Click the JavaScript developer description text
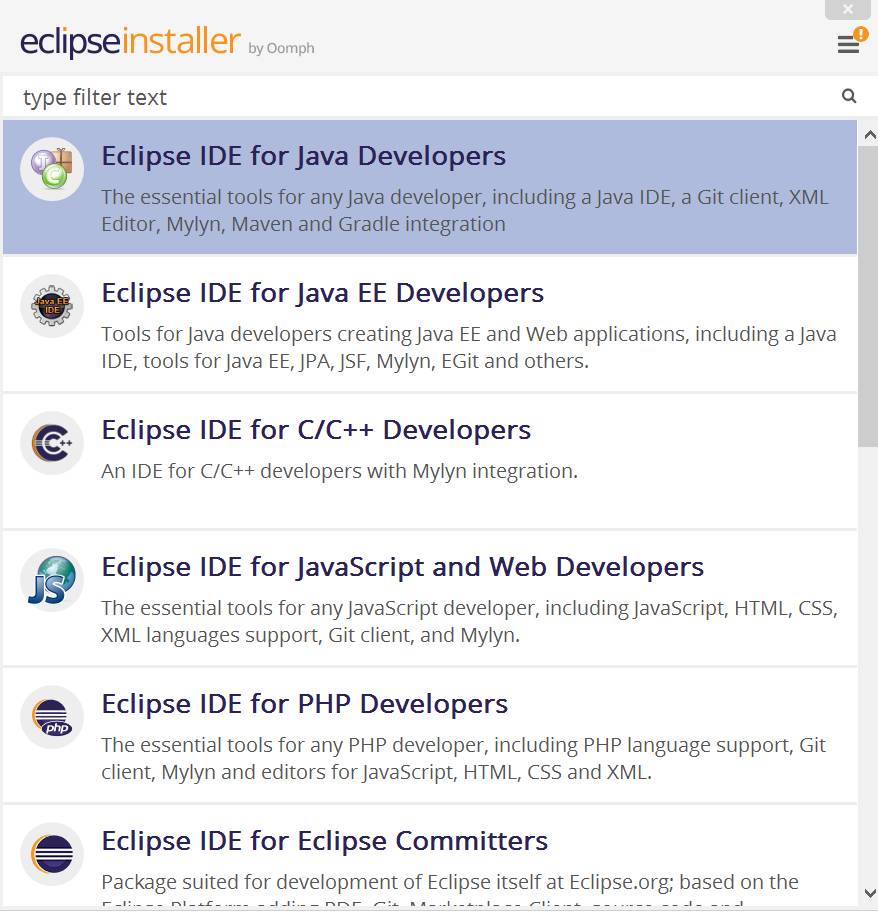Image resolution: width=878 pixels, height=912 pixels. [x=469, y=621]
